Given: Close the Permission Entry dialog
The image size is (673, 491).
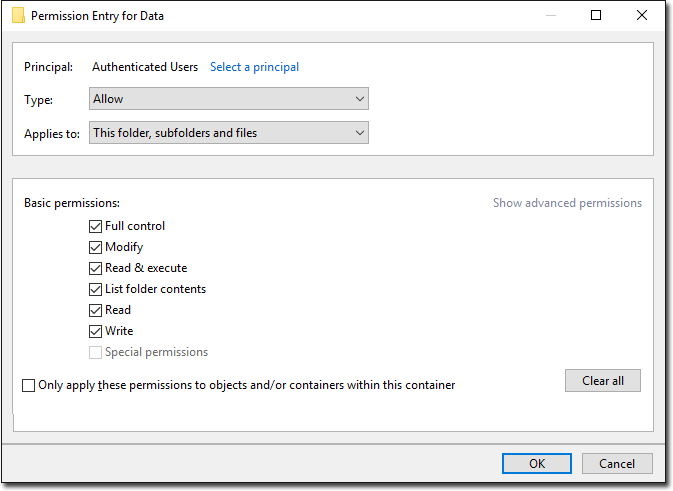Looking at the screenshot, I should point(642,15).
